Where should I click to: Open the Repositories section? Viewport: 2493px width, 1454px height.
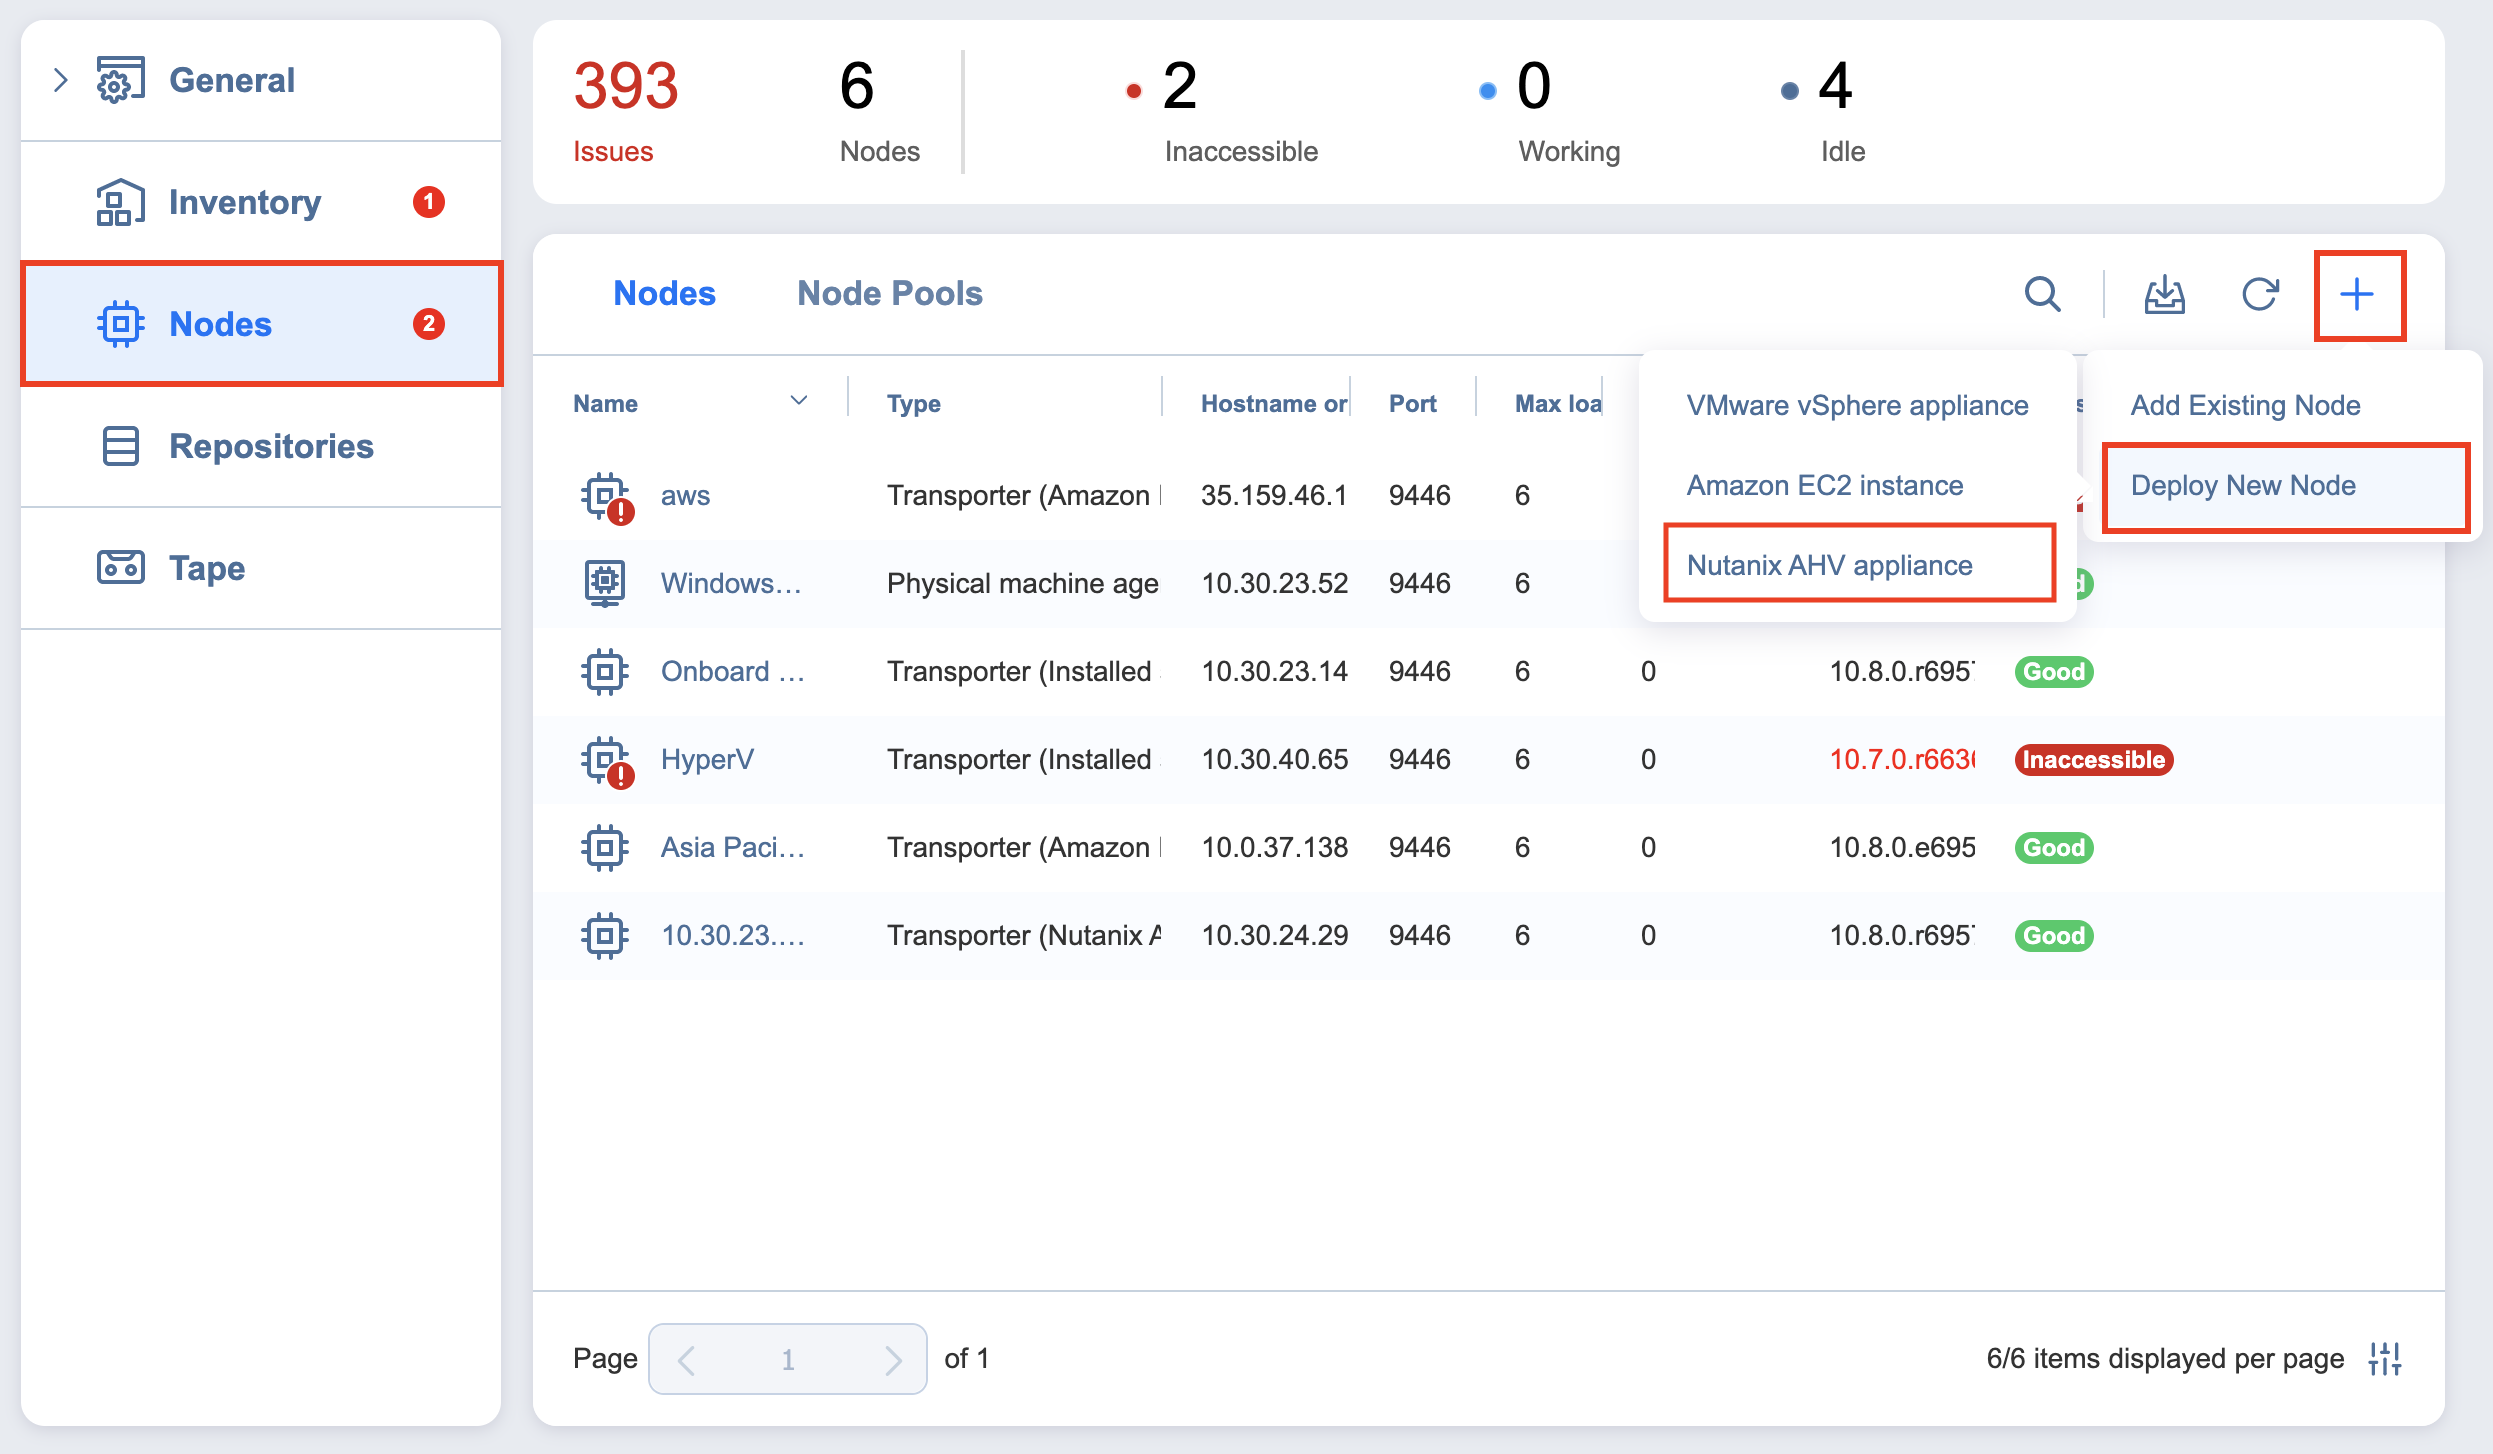pos(261,446)
